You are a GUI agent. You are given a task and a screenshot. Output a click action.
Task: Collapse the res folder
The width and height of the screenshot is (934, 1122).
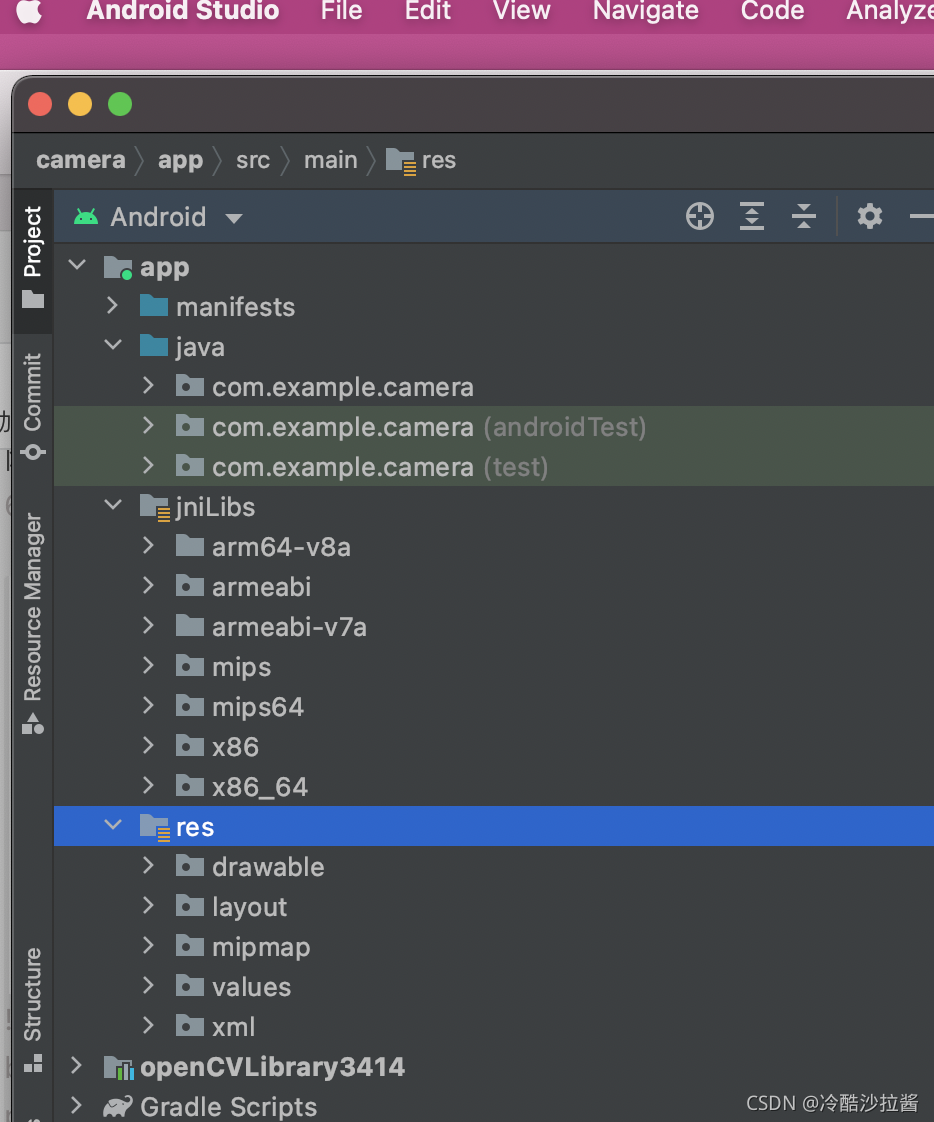coord(113,825)
